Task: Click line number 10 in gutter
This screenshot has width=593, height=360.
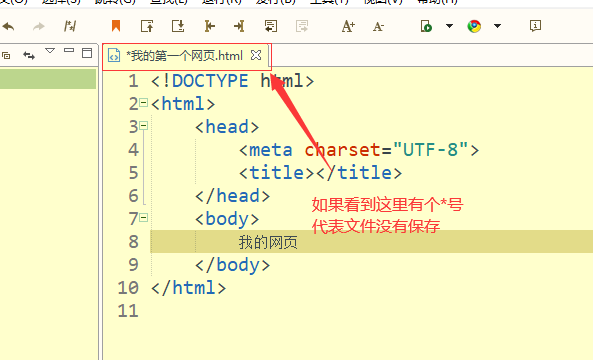Action: coord(128,288)
